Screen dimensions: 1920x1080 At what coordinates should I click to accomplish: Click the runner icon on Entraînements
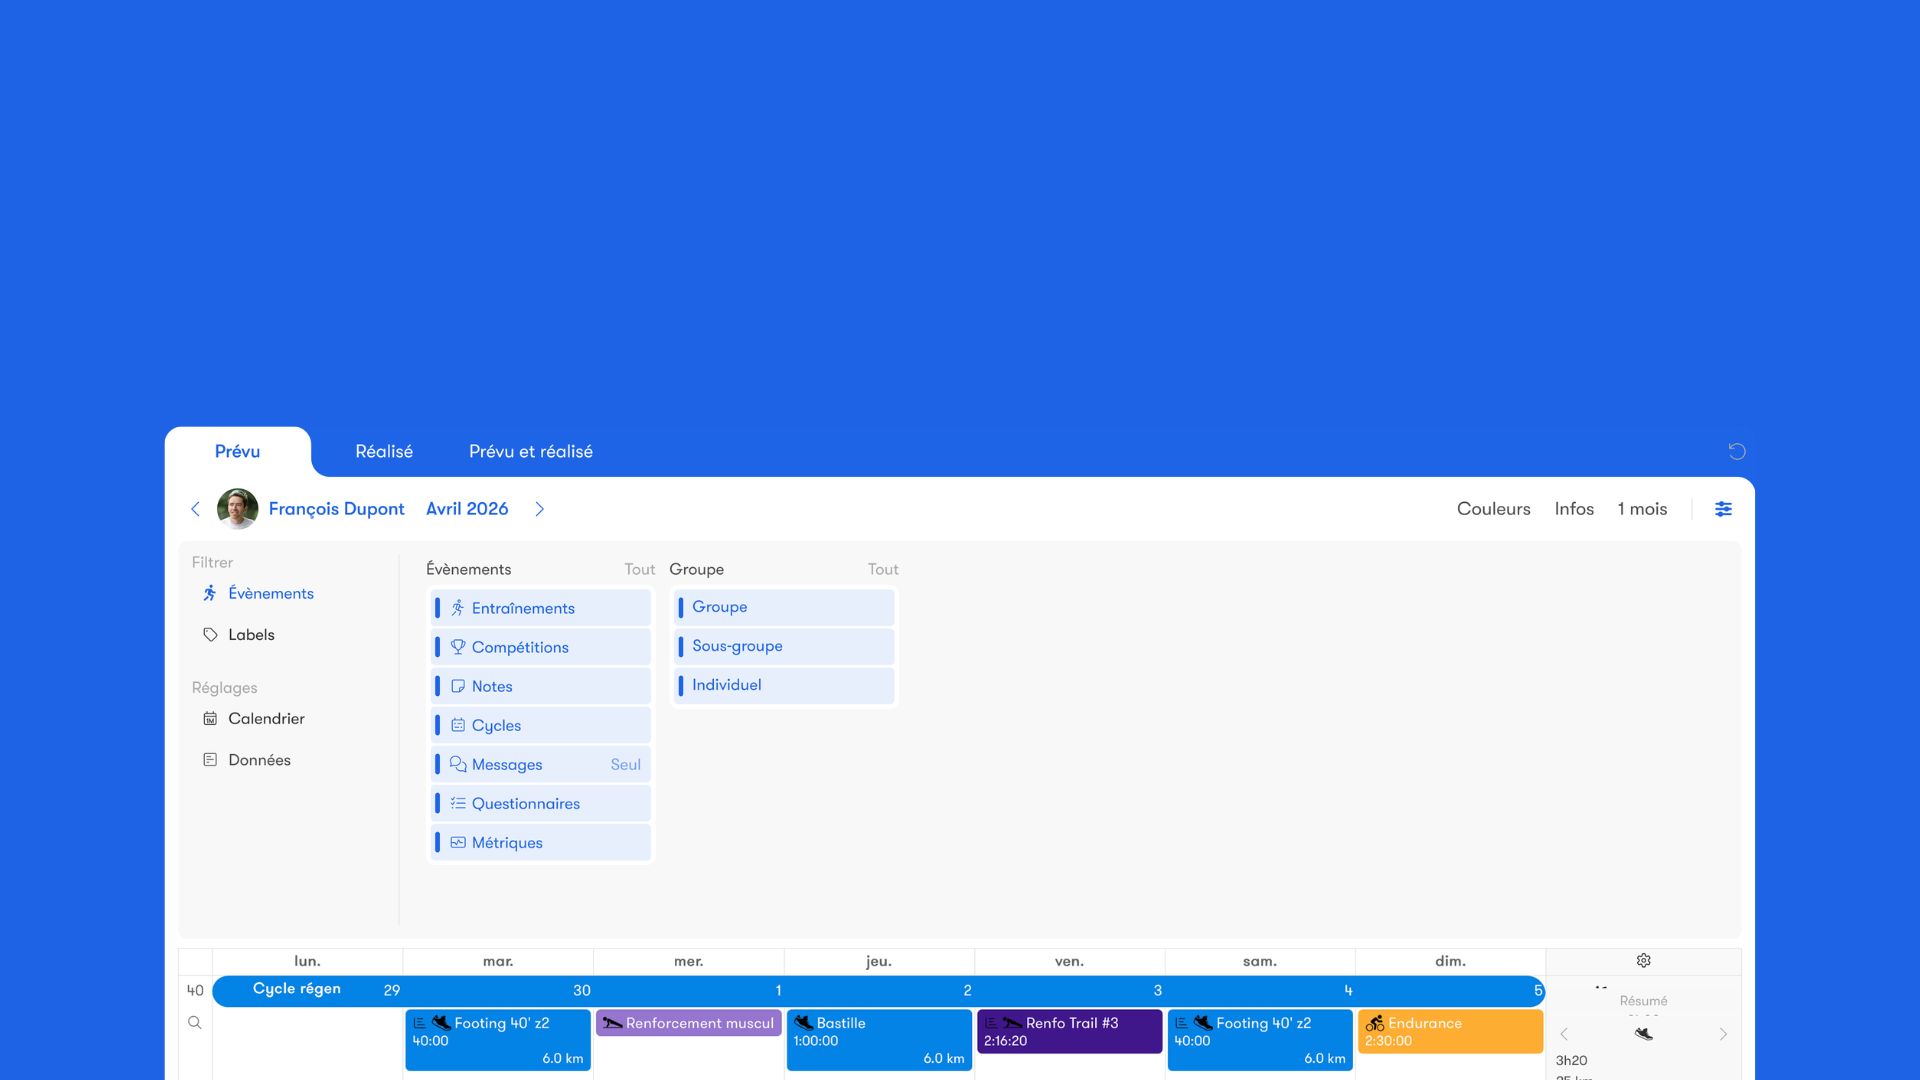[x=458, y=608]
